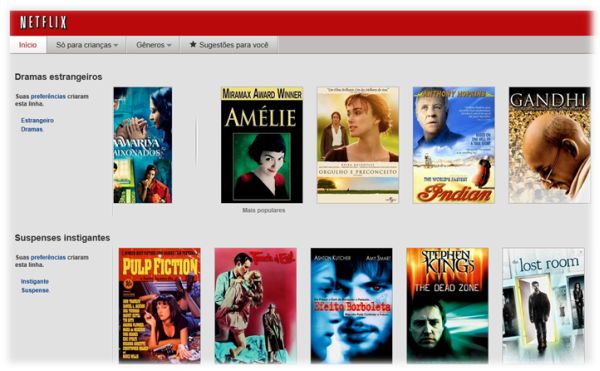The image size is (600, 371).
Task: Select the Pulp Fiction poster
Action: [x=160, y=306]
